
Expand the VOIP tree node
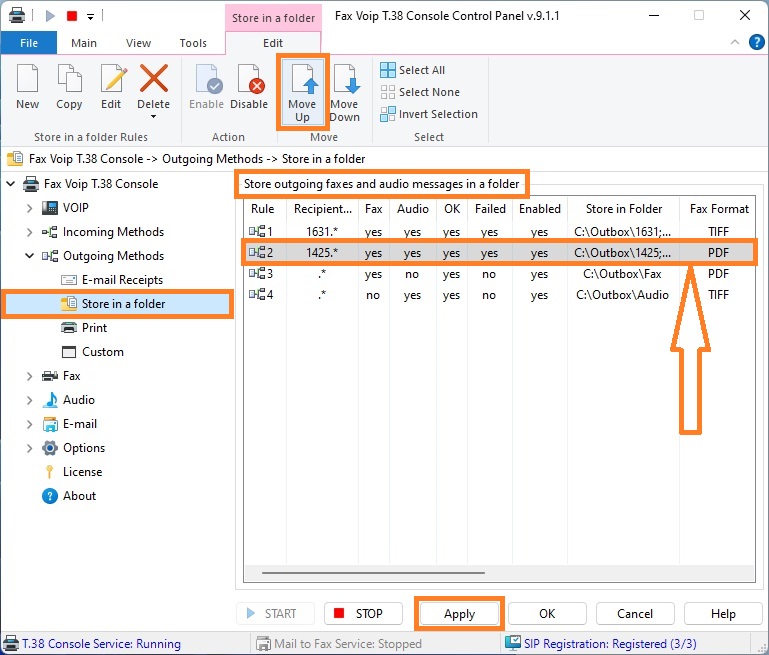(x=29, y=208)
